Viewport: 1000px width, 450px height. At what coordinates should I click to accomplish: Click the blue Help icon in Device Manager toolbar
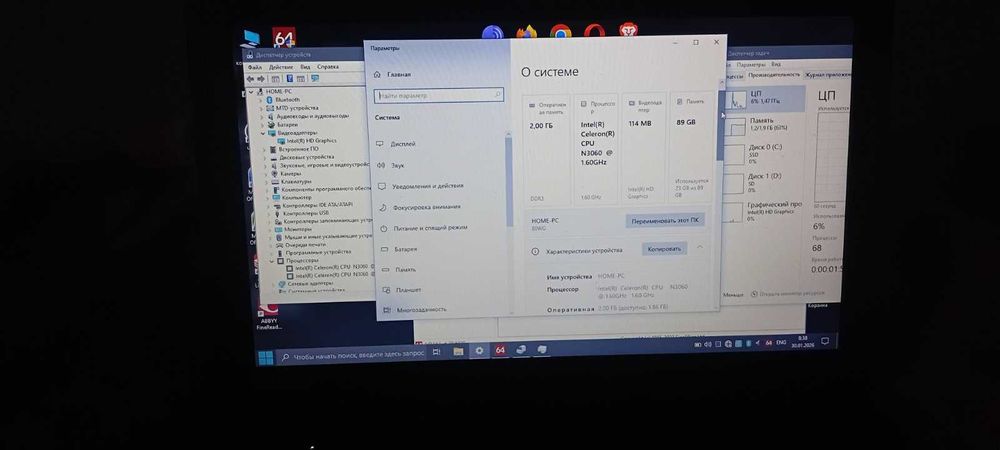tap(290, 78)
